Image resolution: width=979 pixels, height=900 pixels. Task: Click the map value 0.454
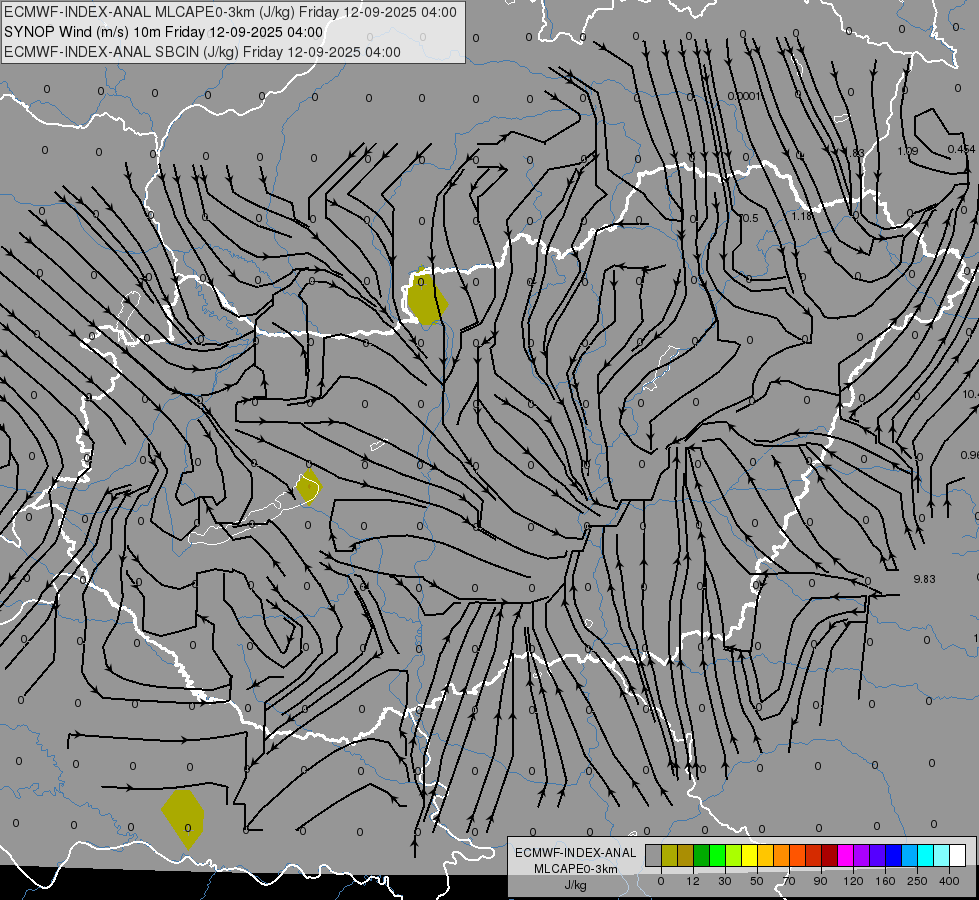tap(962, 149)
